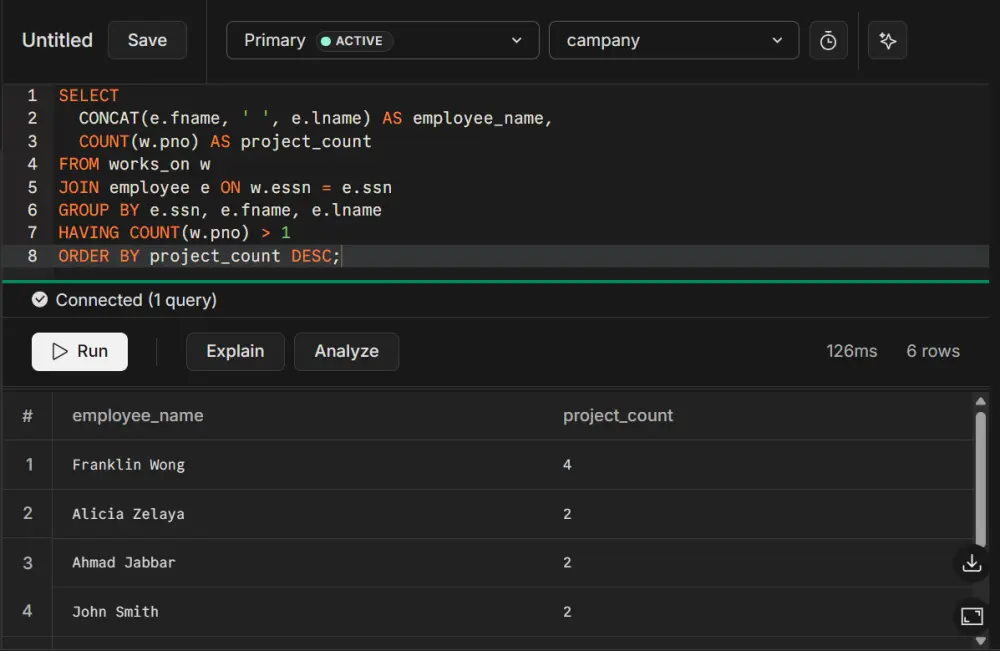This screenshot has height=651, width=1000.
Task: Click Explain to view query plan
Action: [235, 351]
